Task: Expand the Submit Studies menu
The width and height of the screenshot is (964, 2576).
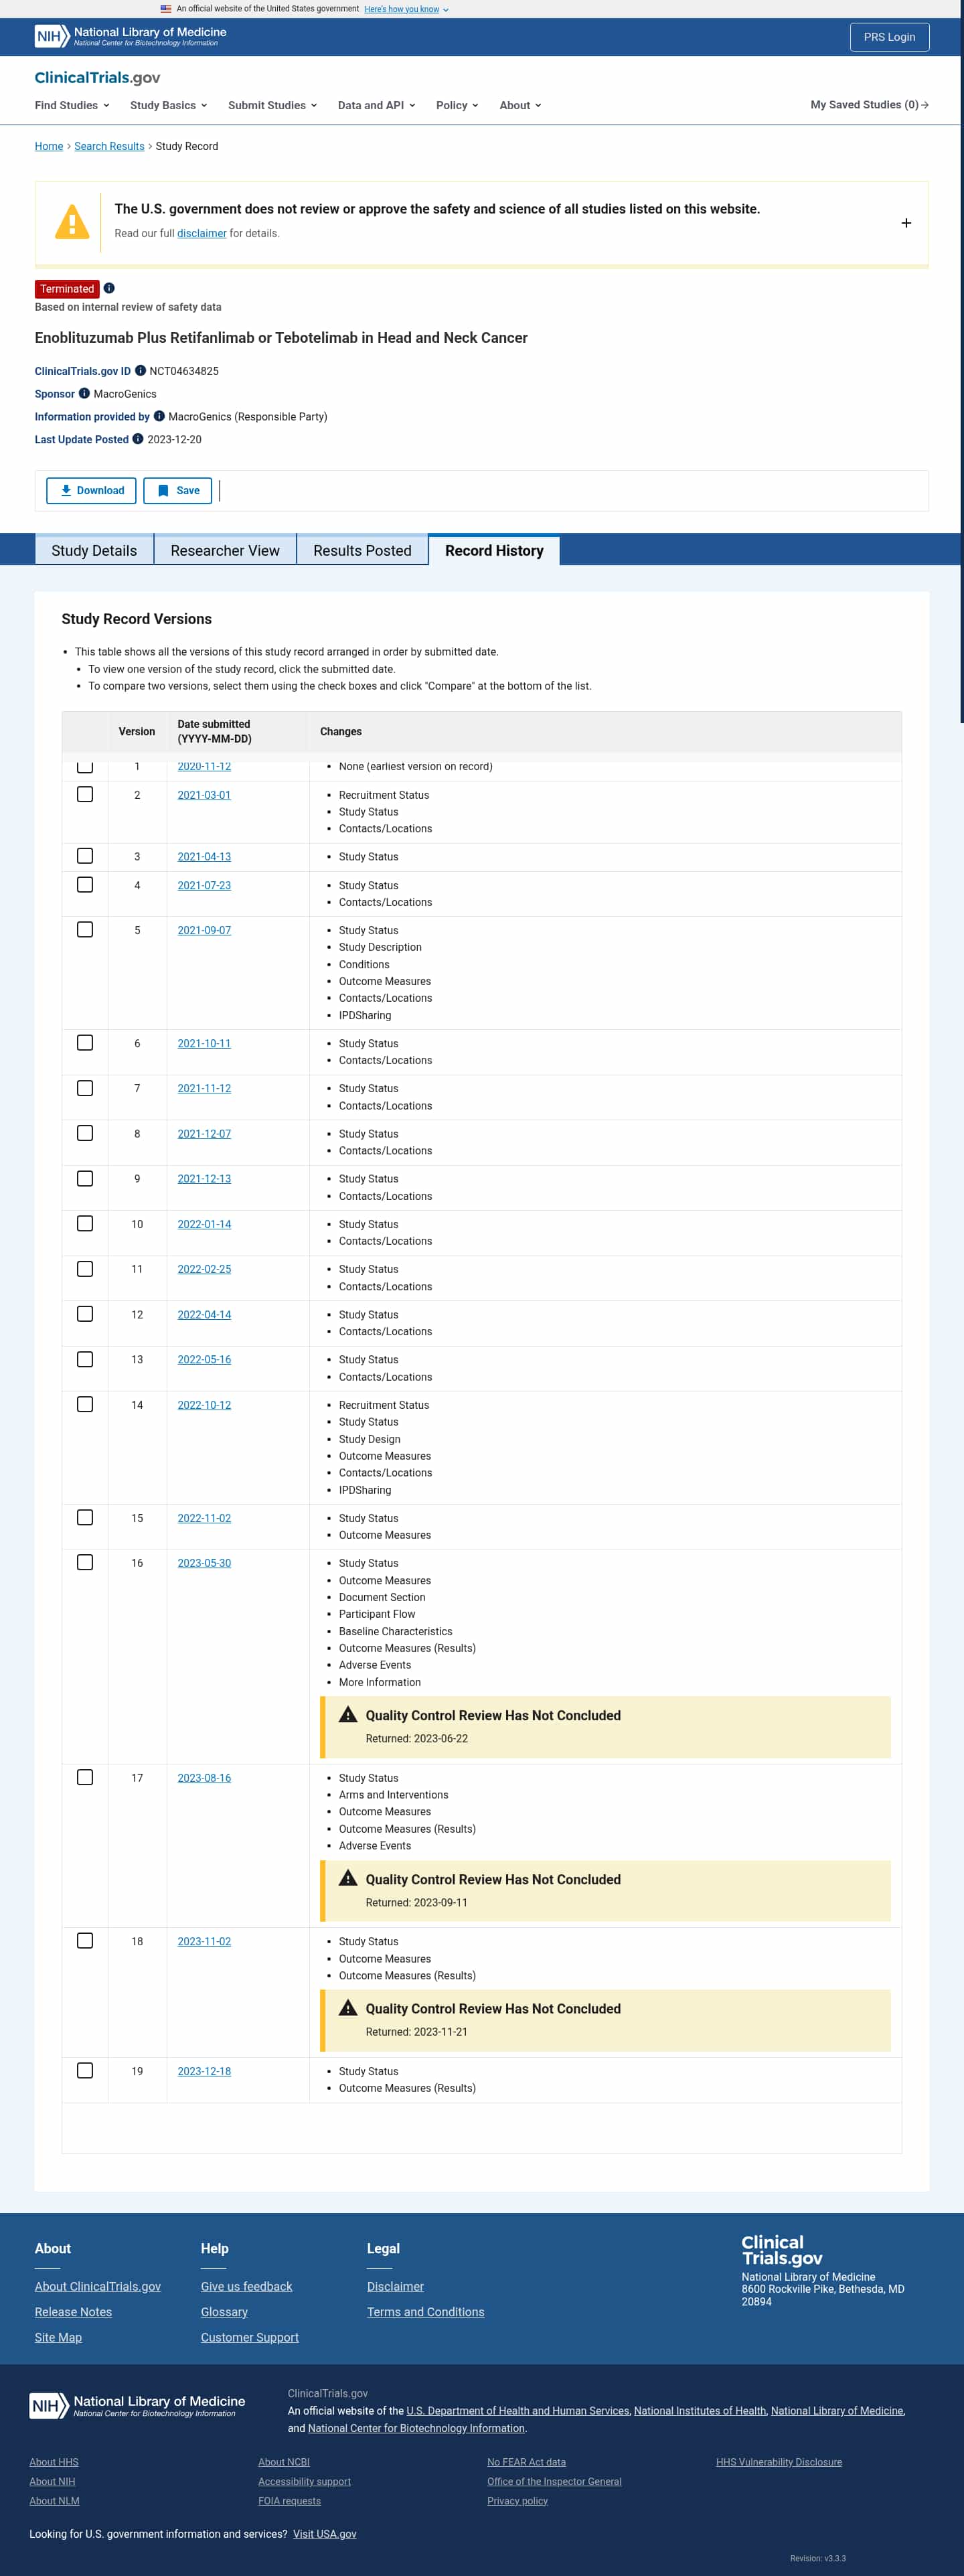Action: (x=272, y=105)
